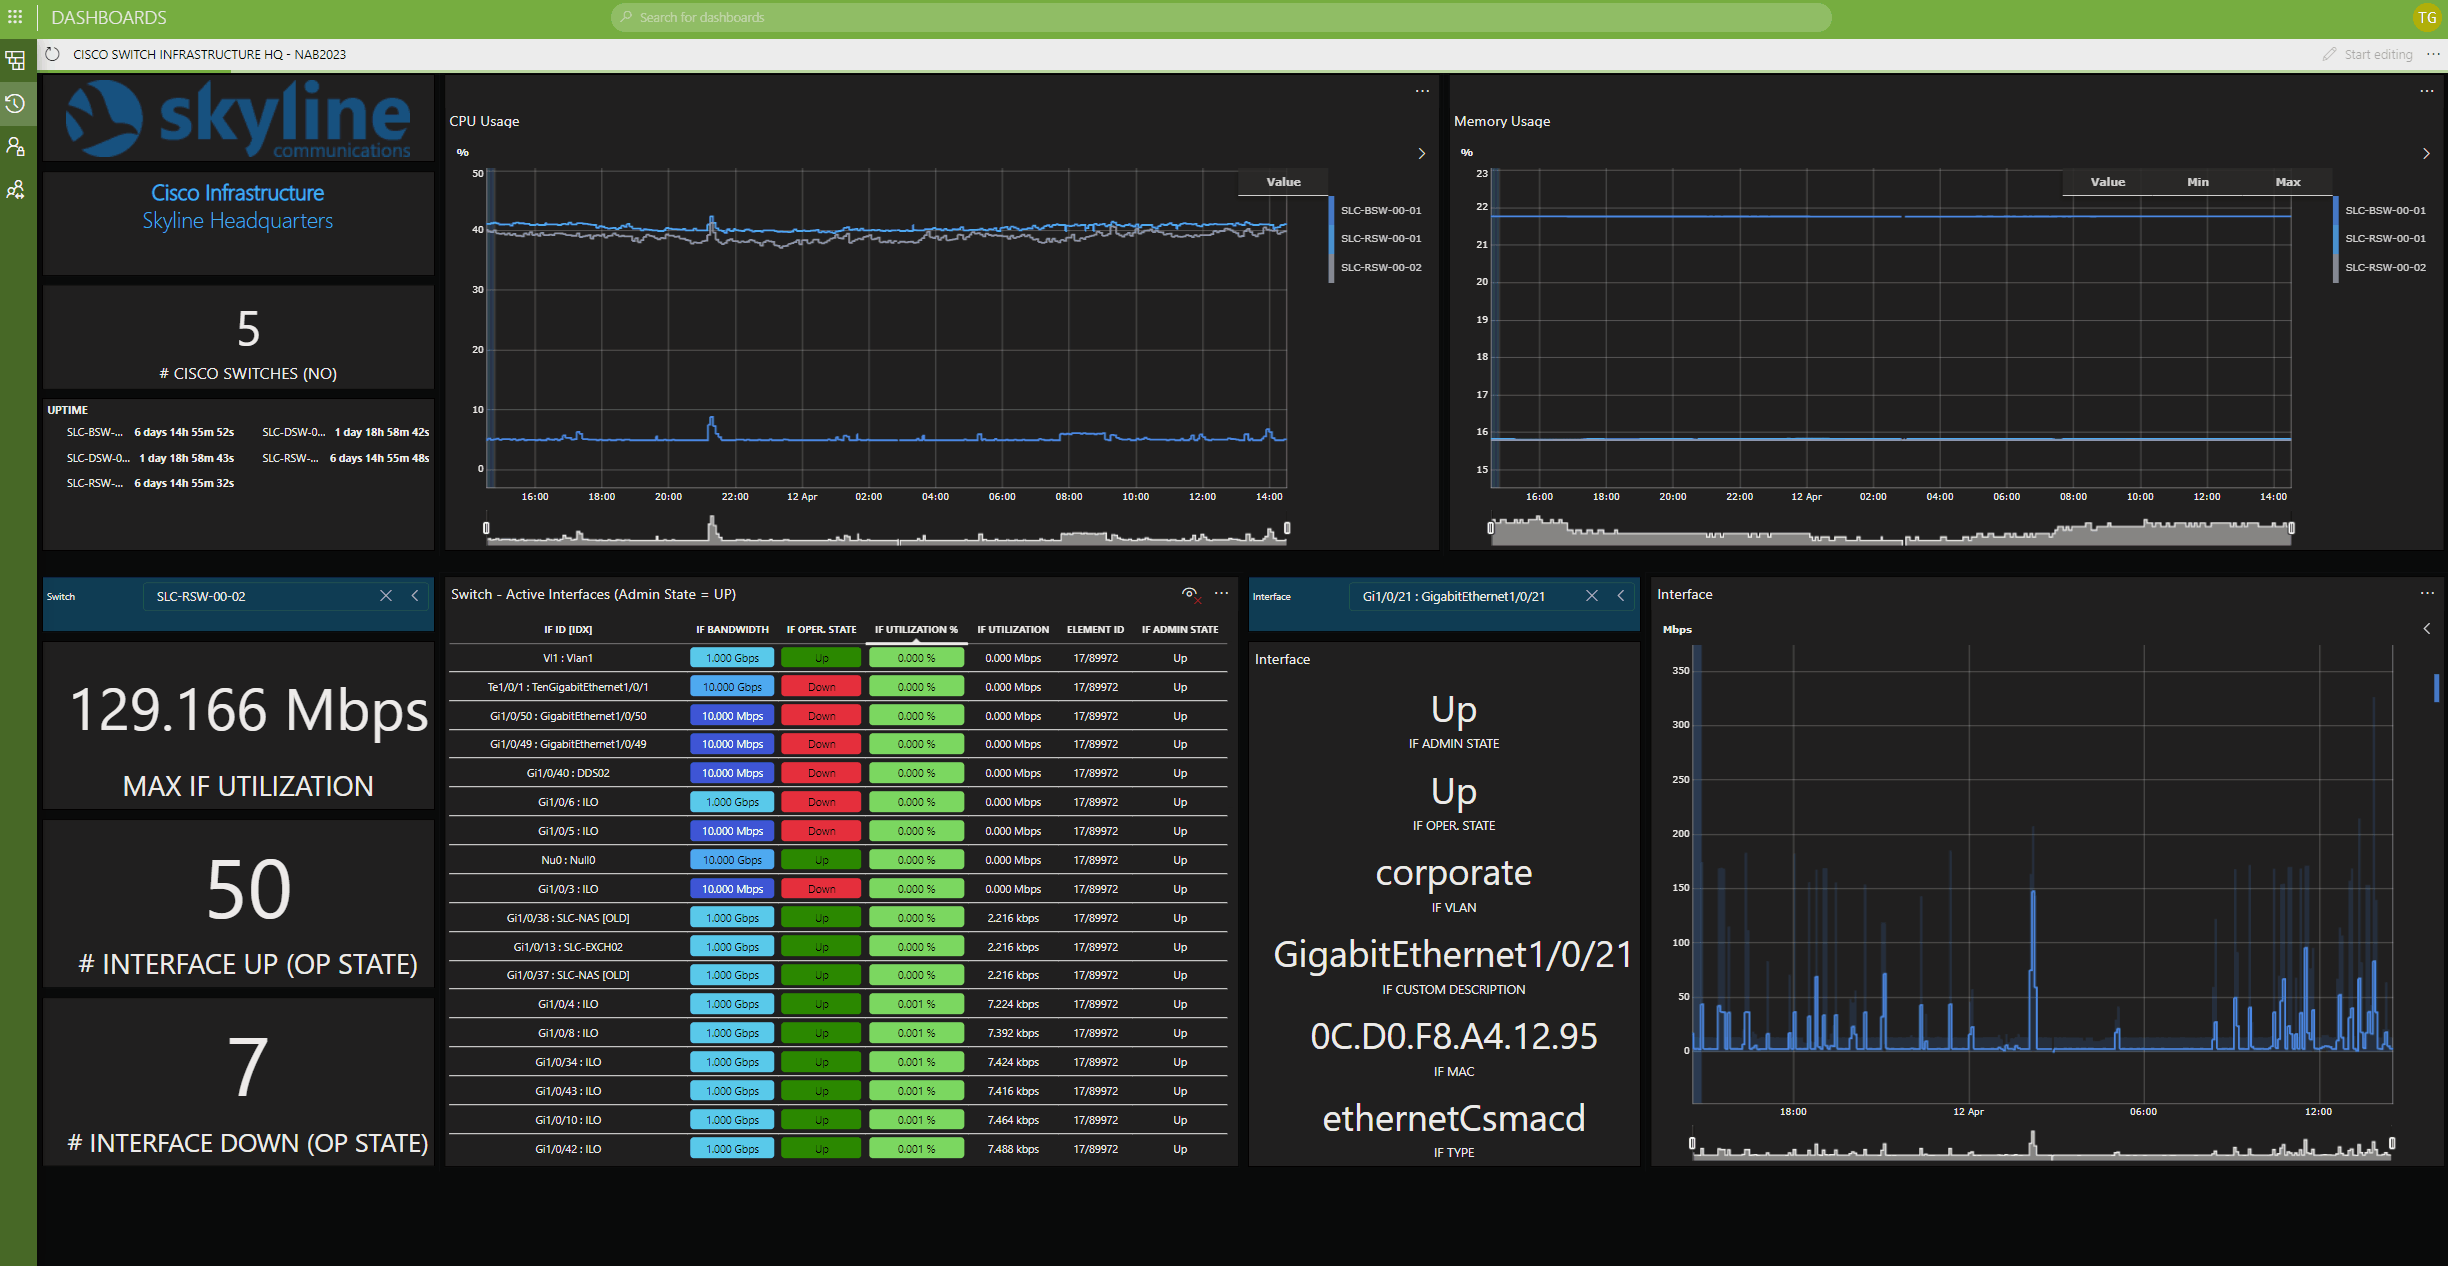Select the Nu0 : Null0 row

[838, 860]
